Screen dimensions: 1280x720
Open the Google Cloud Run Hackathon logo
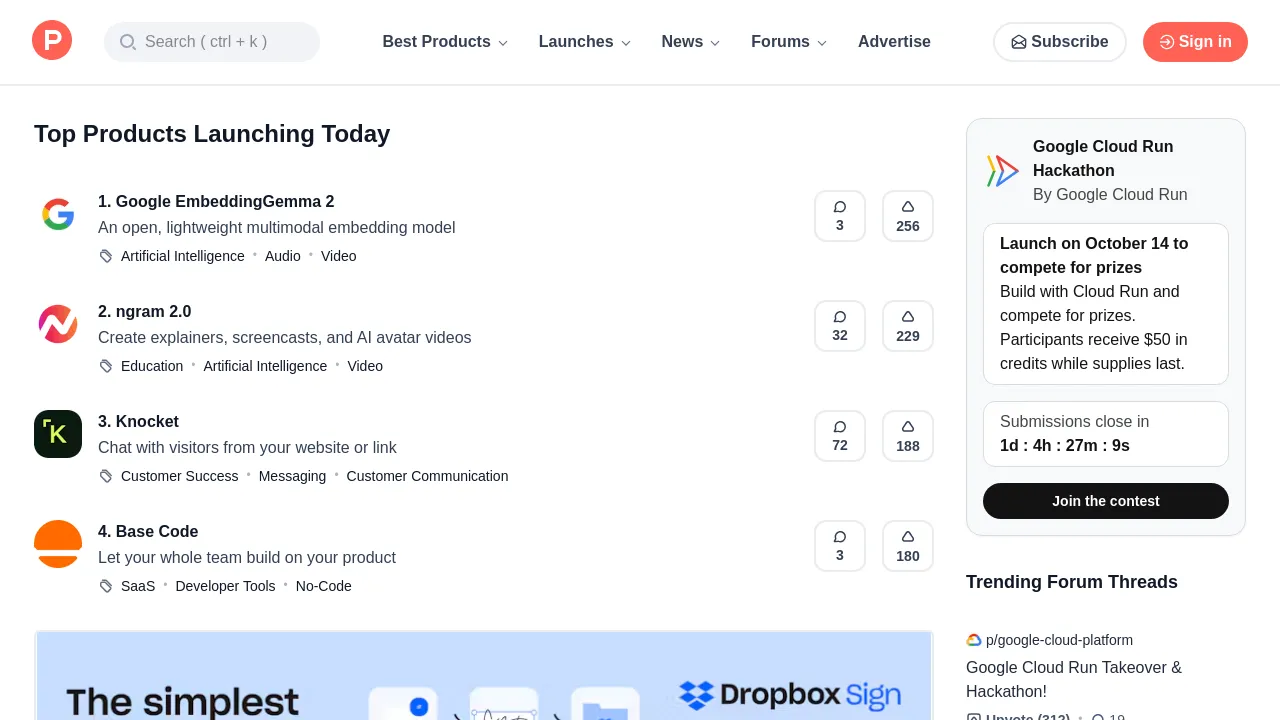[1002, 171]
